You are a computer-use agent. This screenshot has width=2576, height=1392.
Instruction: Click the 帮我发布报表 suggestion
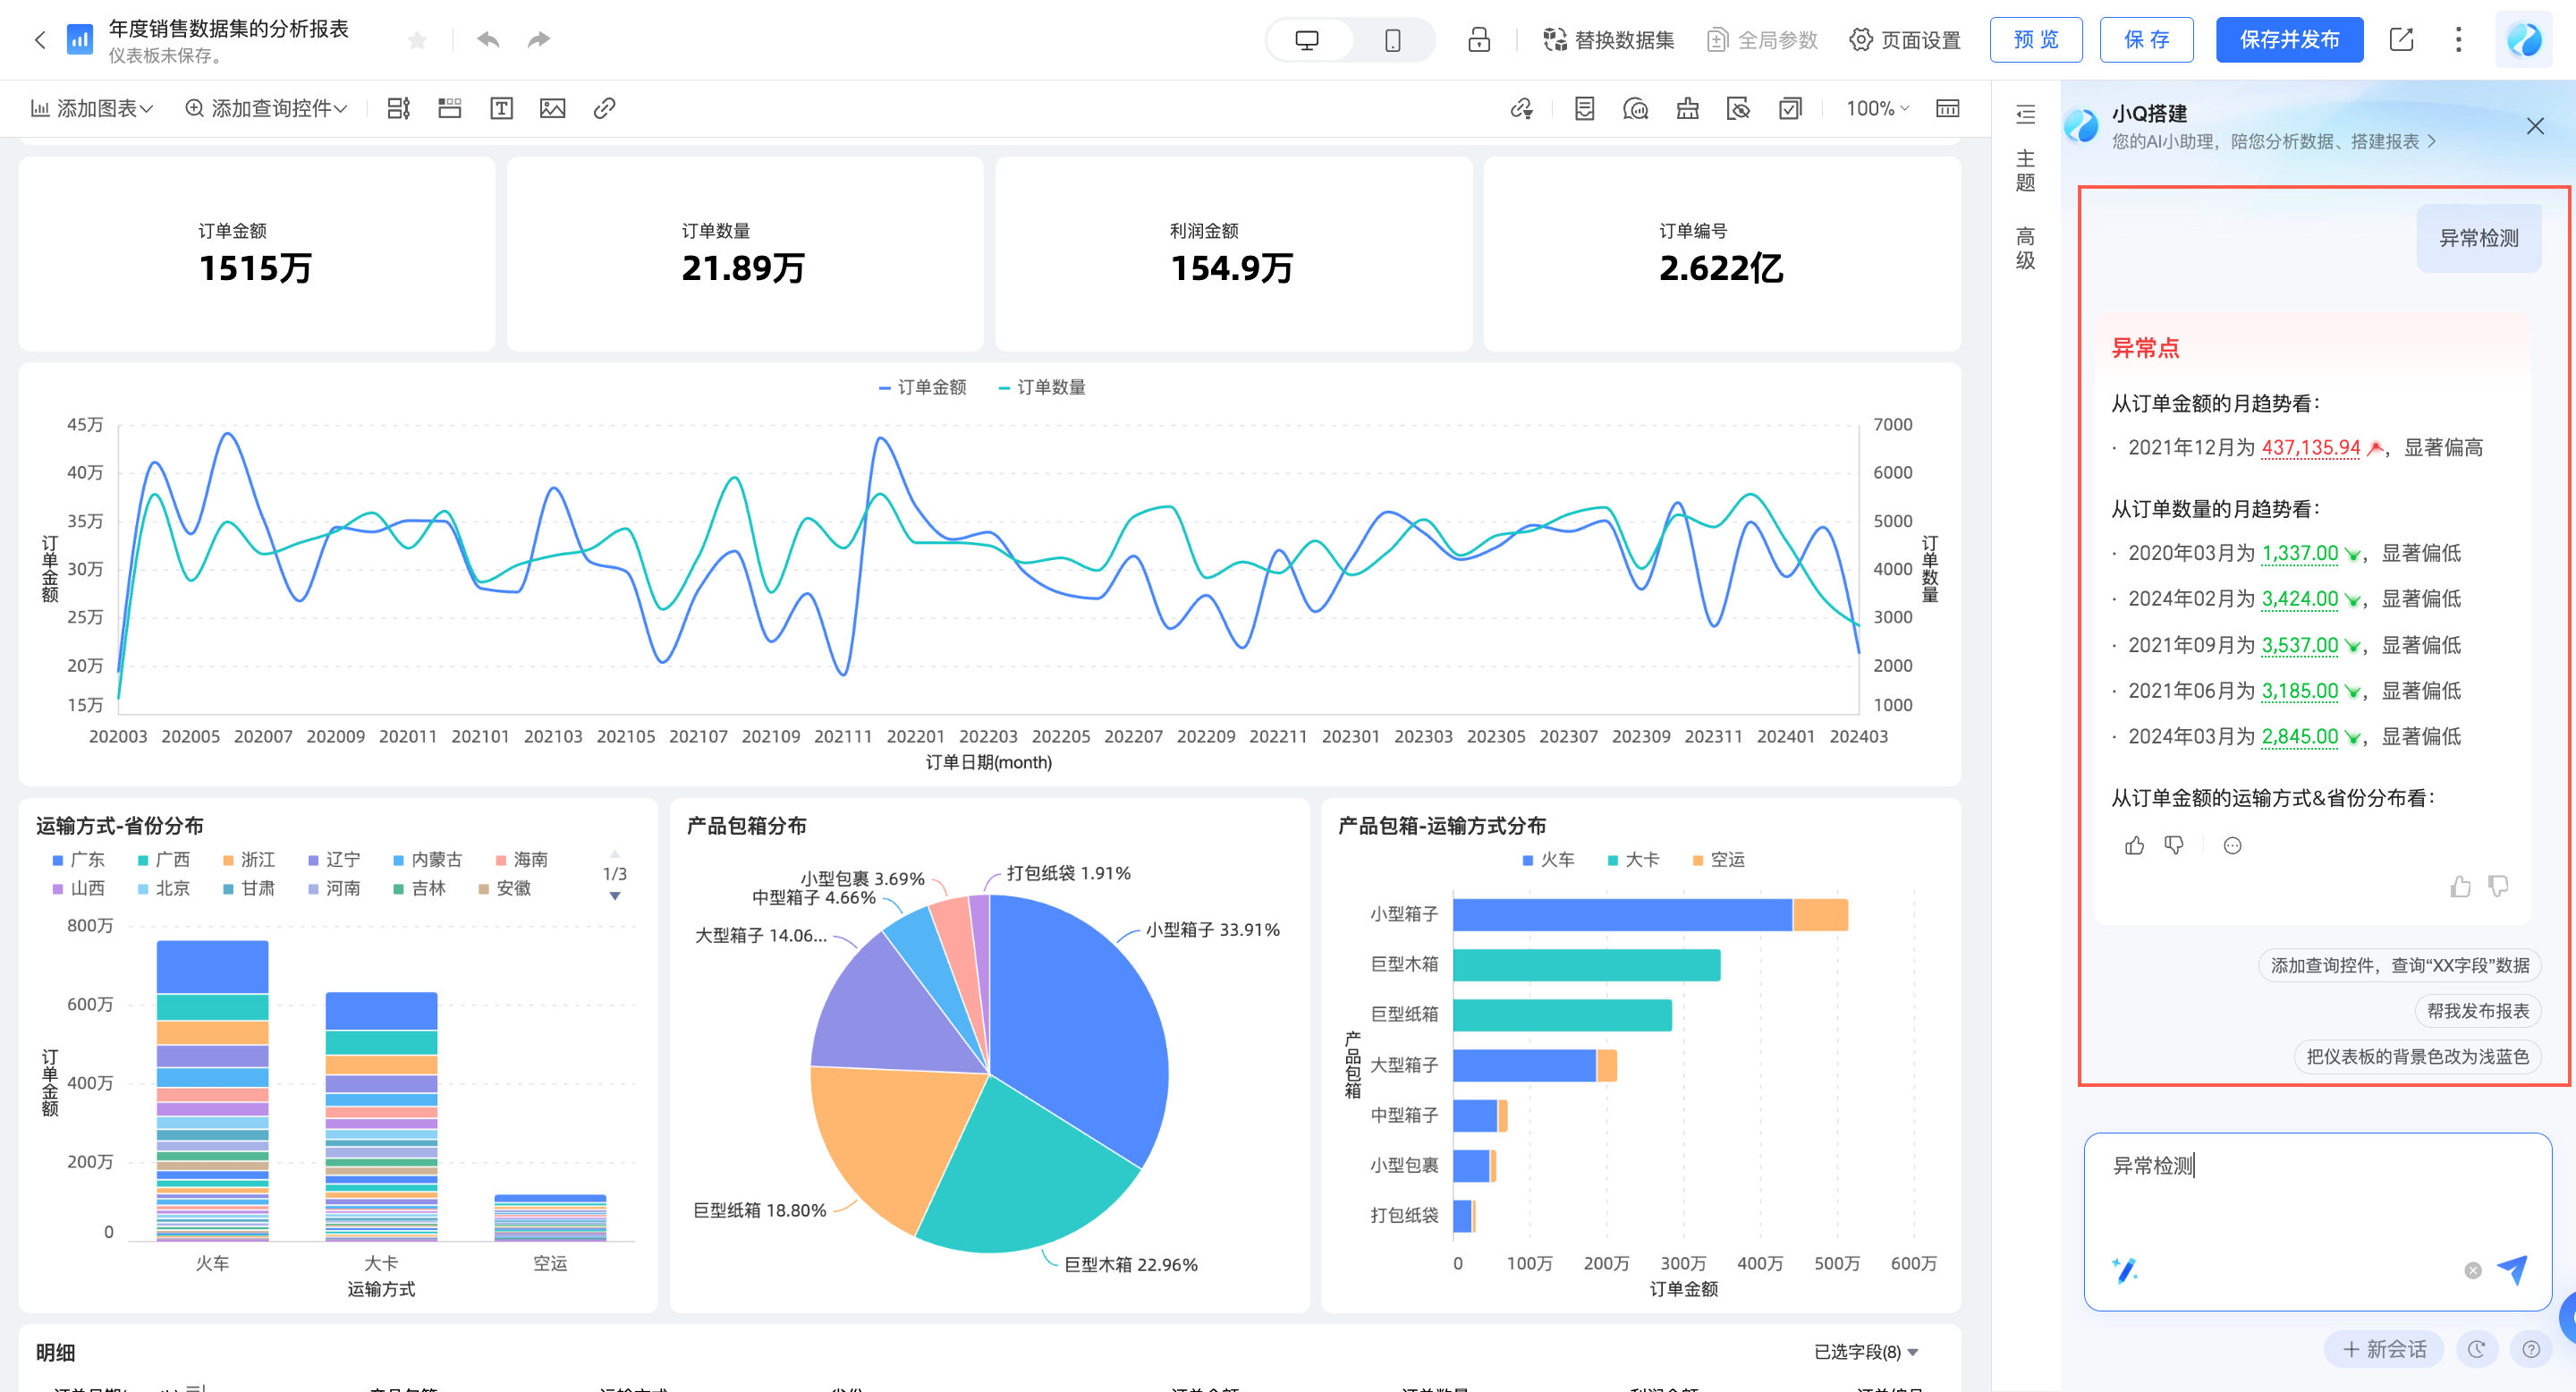point(2477,1011)
